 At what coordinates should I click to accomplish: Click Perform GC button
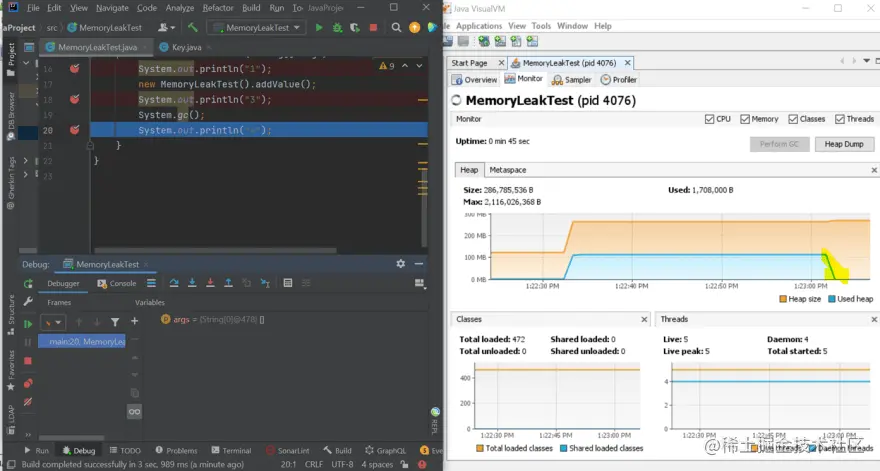(779, 144)
